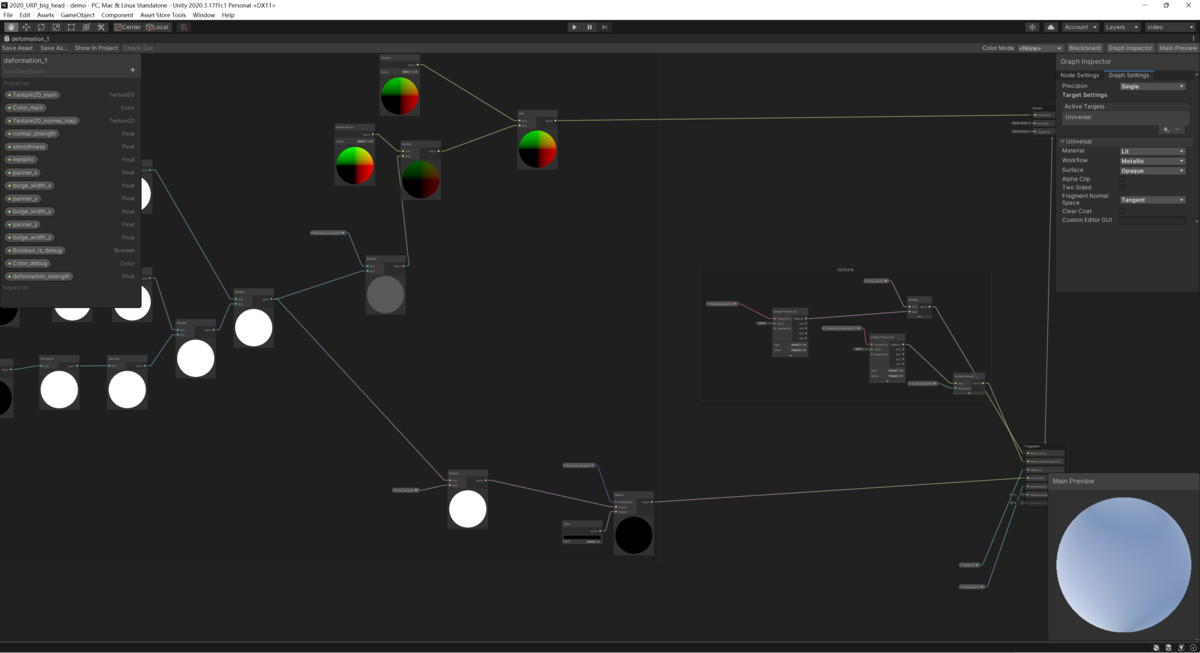The height and width of the screenshot is (653, 1200).
Task: Select the Scale tool in the toolbar
Action: [x=56, y=27]
